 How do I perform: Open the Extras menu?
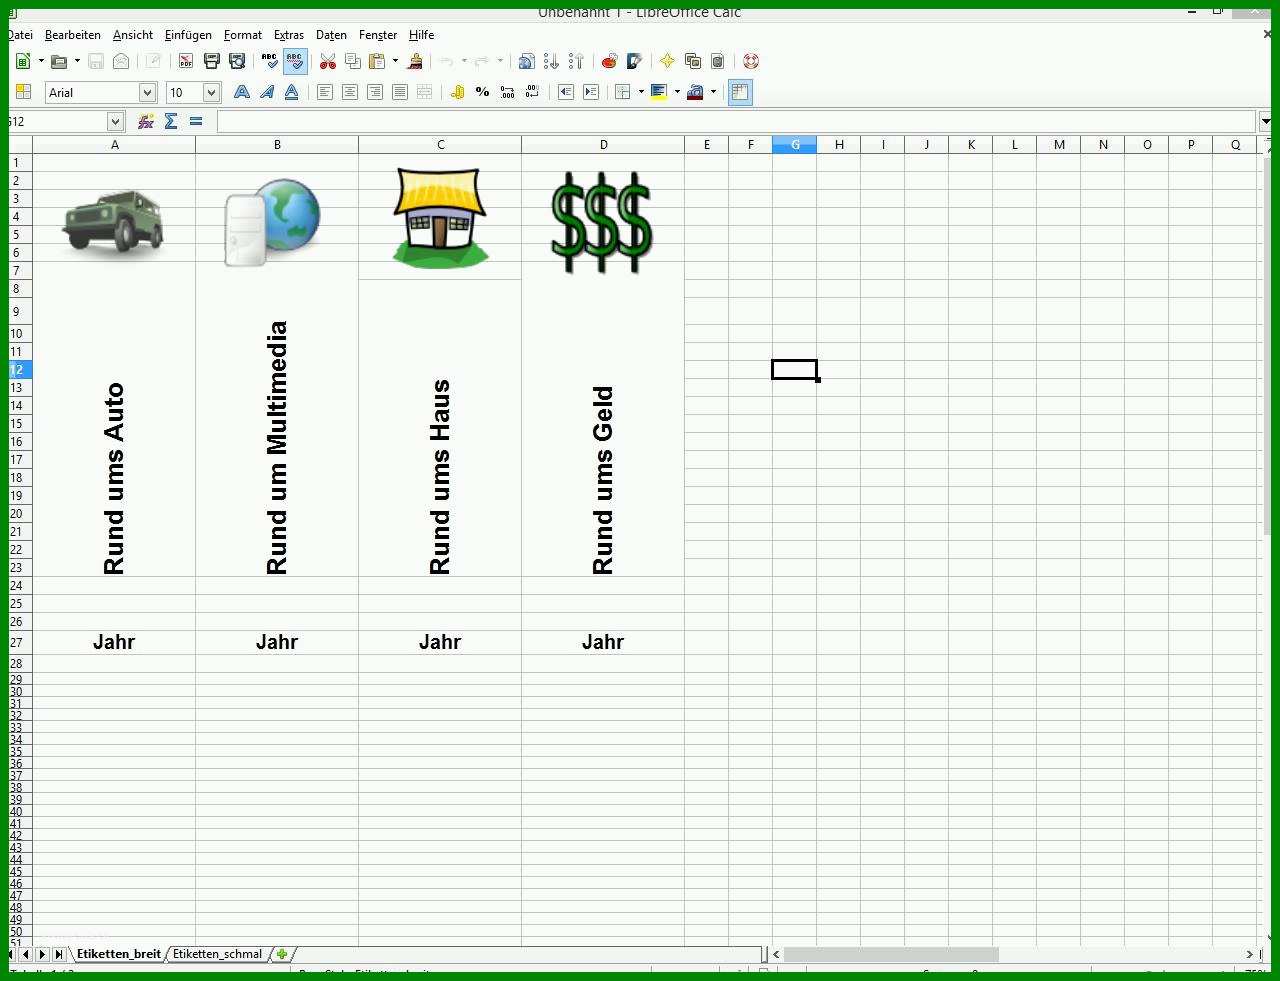click(289, 35)
